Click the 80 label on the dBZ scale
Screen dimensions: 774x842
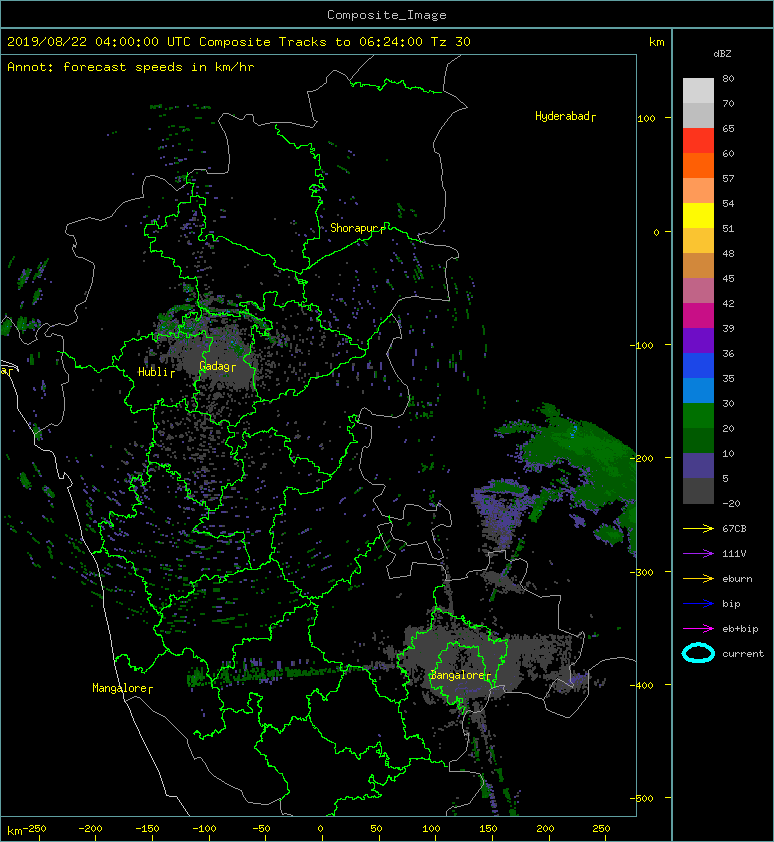[728, 78]
